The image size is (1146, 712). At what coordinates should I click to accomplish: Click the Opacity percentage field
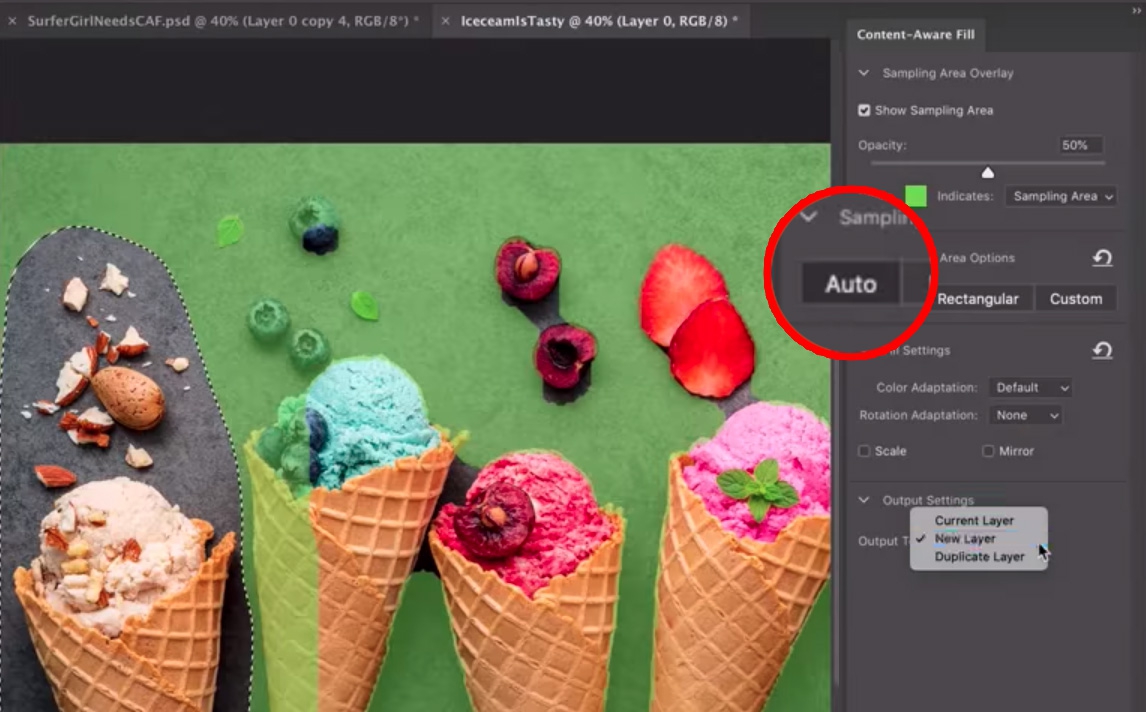[x=1079, y=145]
